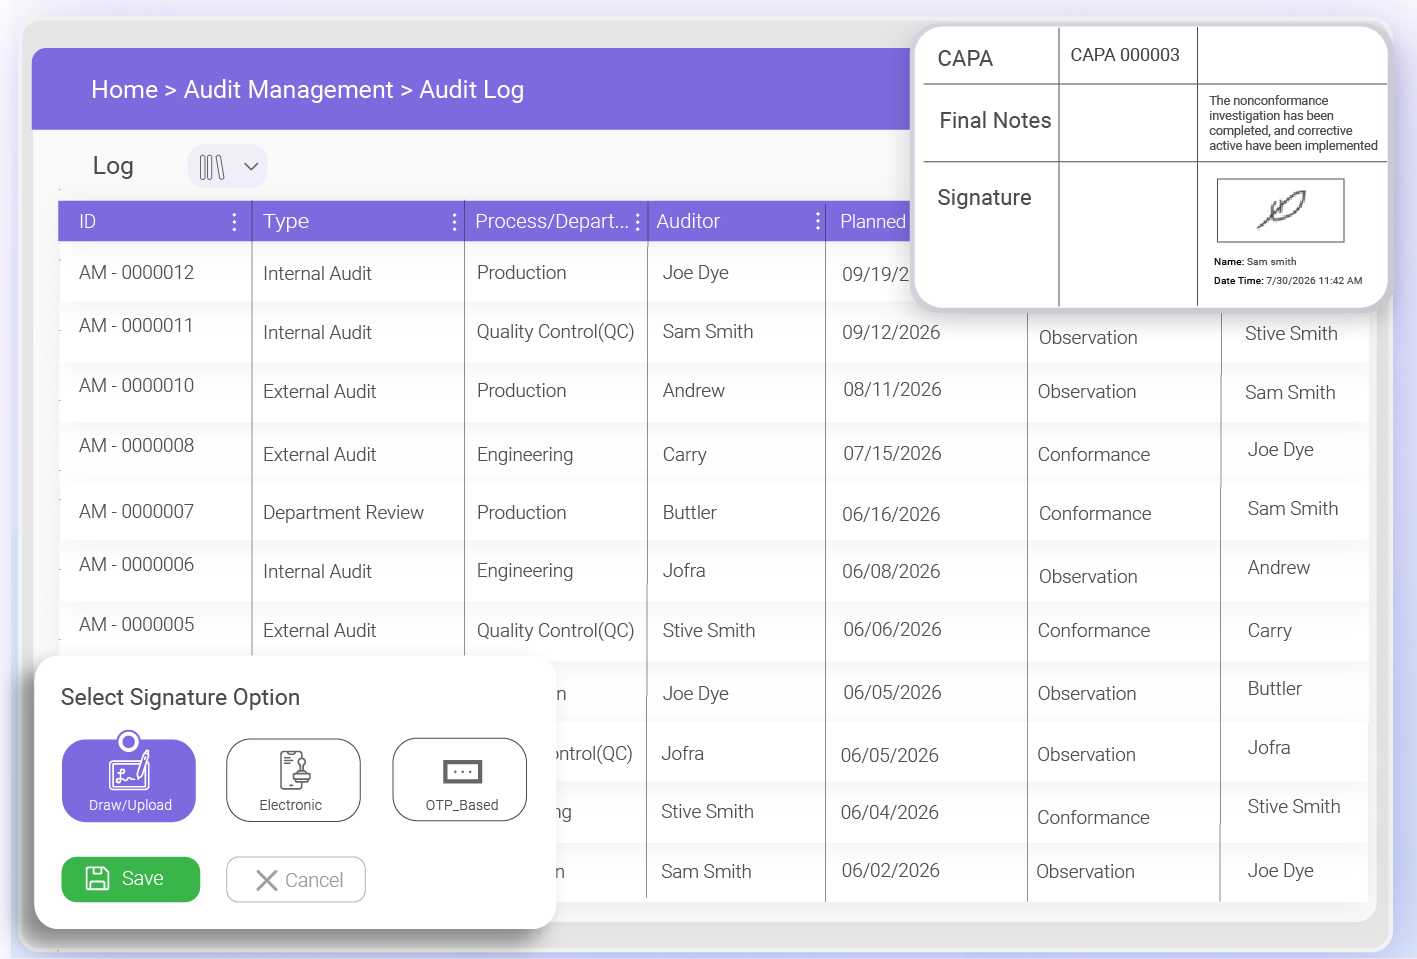Viewport: 1417px width, 959px height.
Task: Open Process/Department column options menu
Action: coord(638,222)
